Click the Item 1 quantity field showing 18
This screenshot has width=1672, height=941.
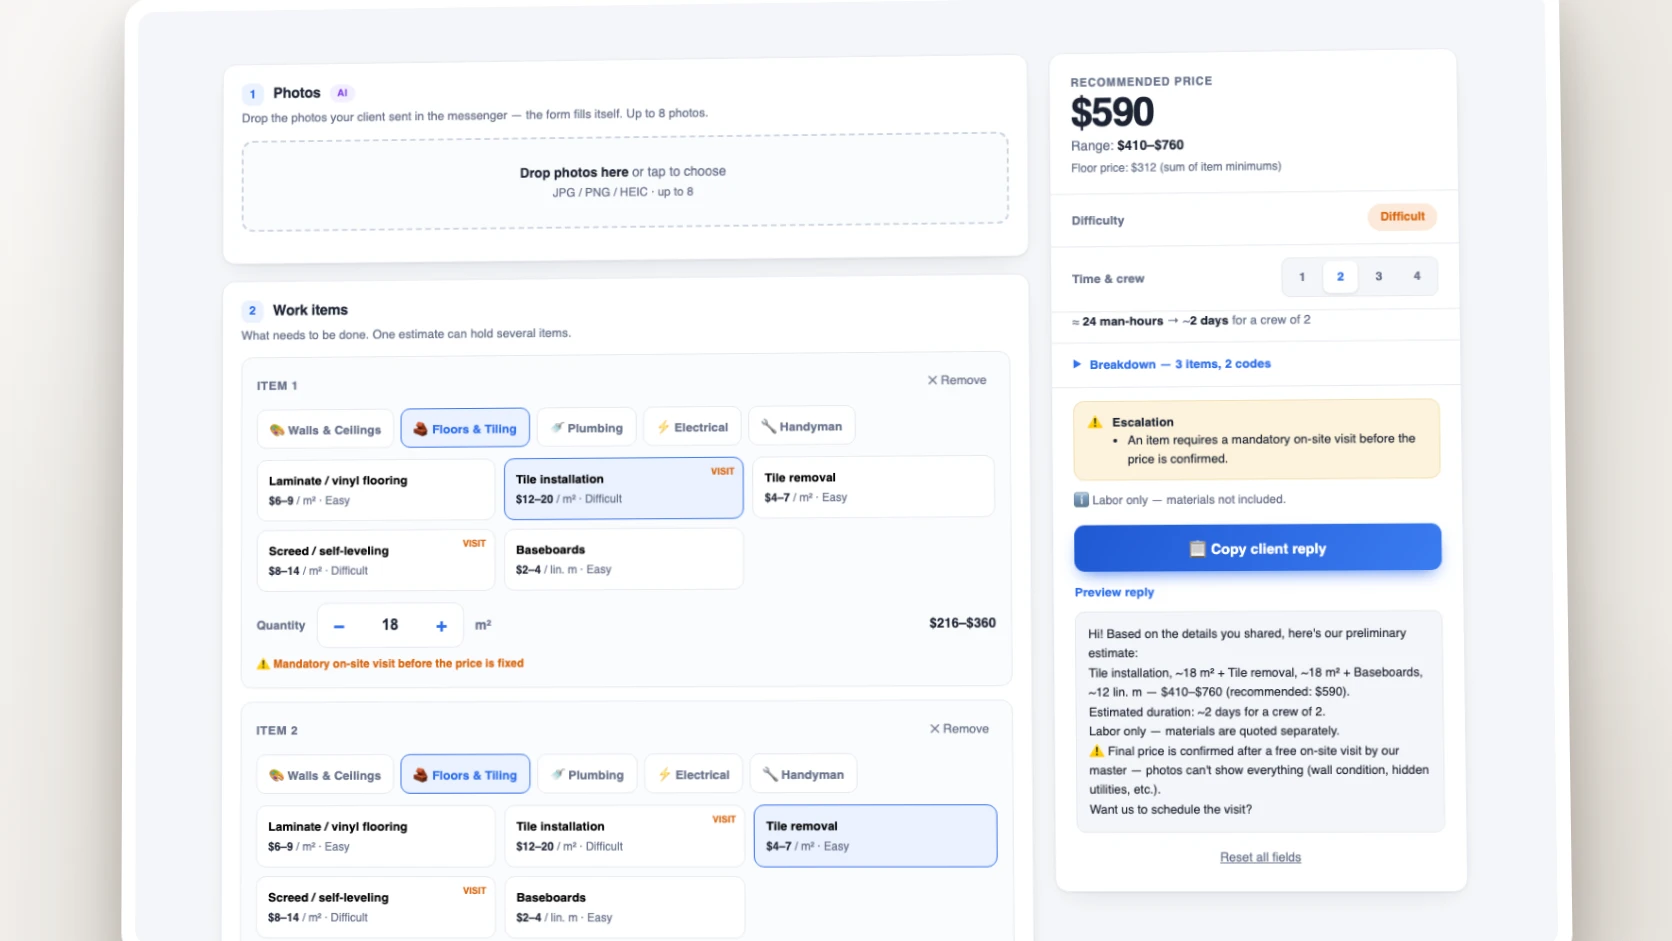[x=390, y=625]
